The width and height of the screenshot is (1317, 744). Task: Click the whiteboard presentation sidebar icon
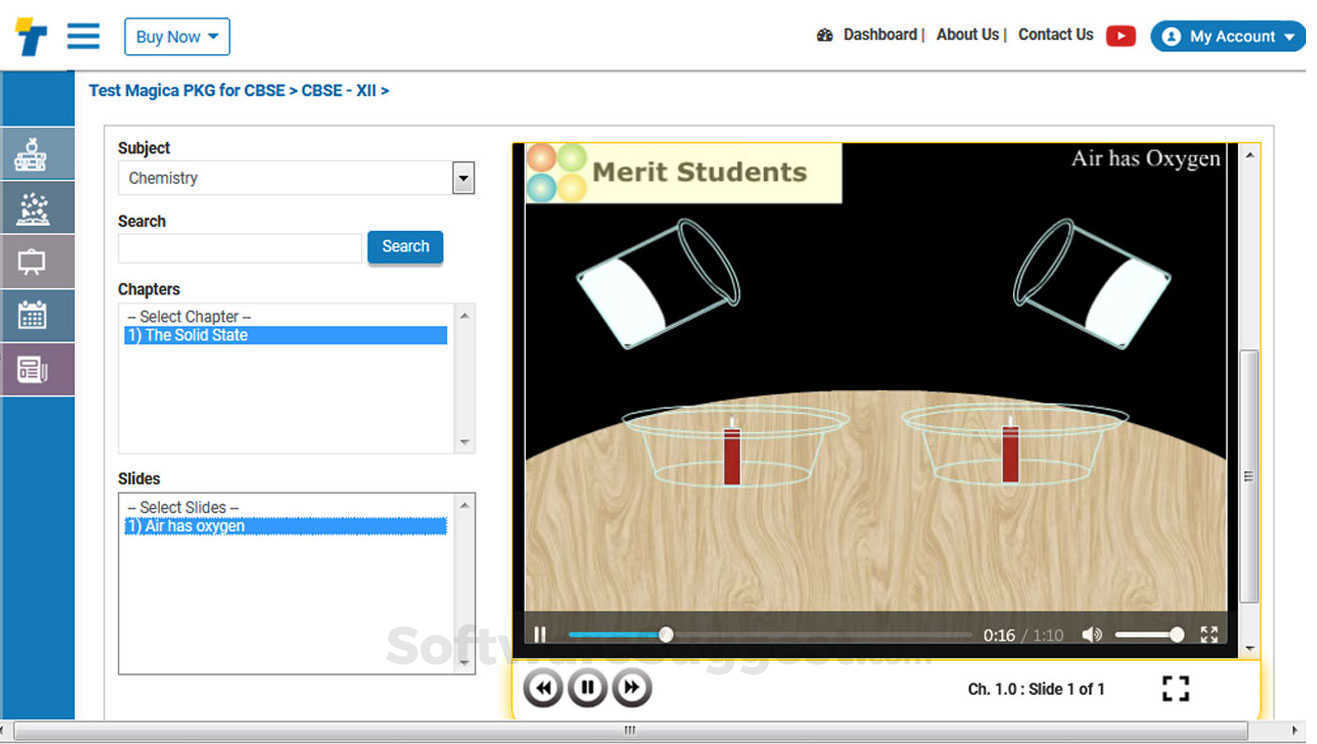point(36,261)
